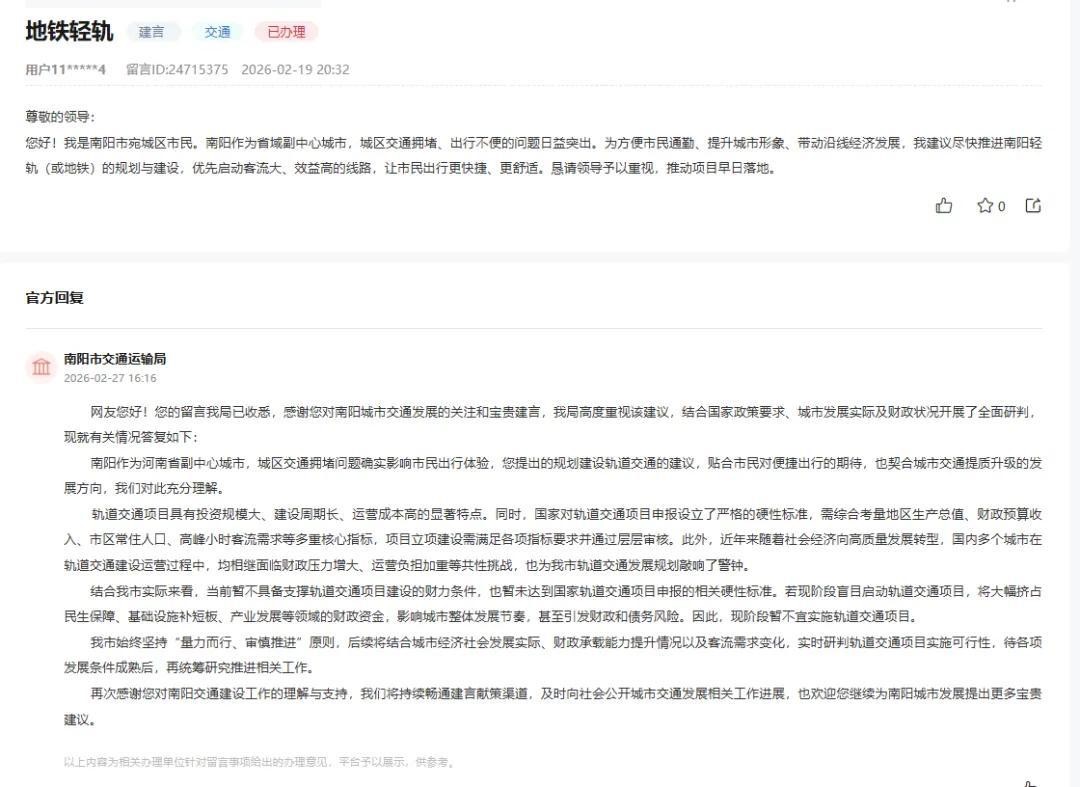
Task: Click the post date 2026-02-19 20:32
Action: [295, 69]
